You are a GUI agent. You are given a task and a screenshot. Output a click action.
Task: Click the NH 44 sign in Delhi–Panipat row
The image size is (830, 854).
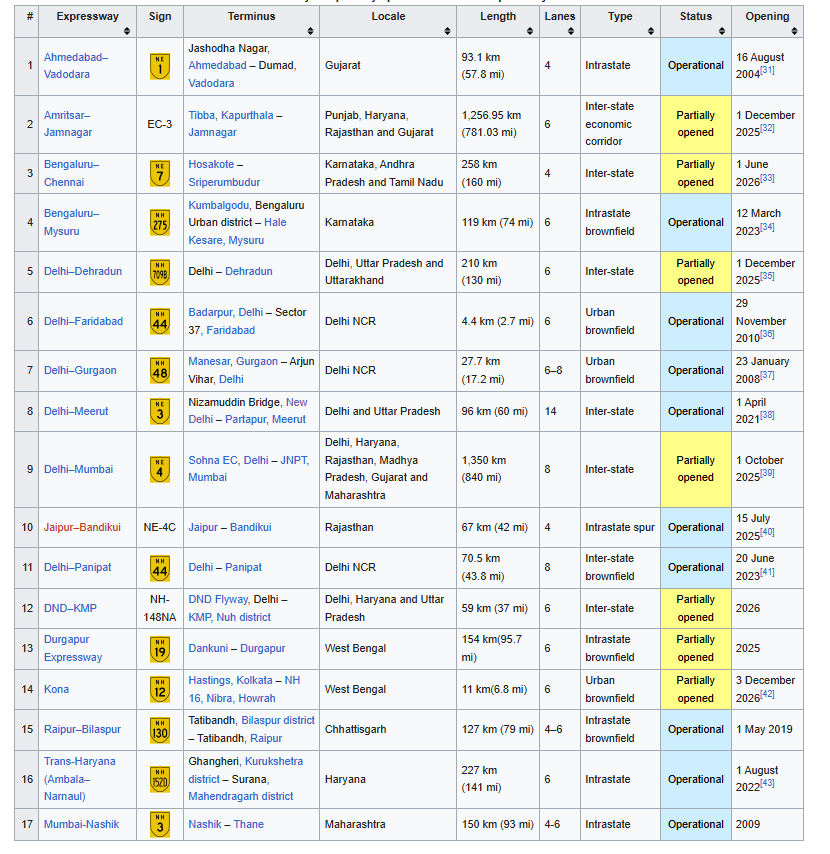pyautogui.click(x=160, y=568)
